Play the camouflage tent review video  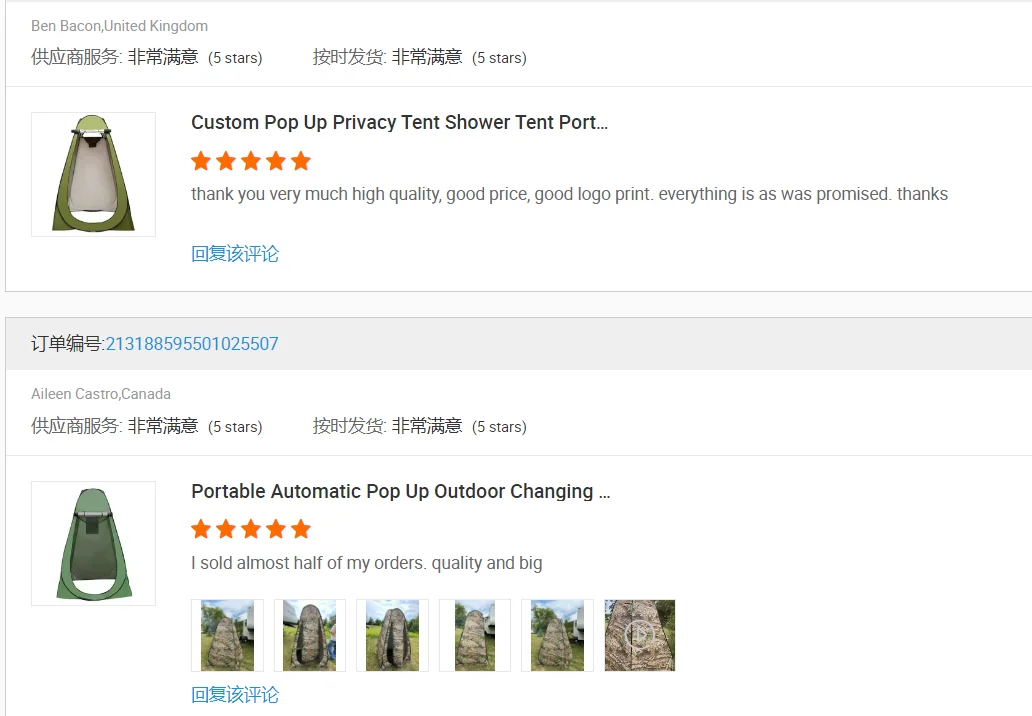[640, 635]
